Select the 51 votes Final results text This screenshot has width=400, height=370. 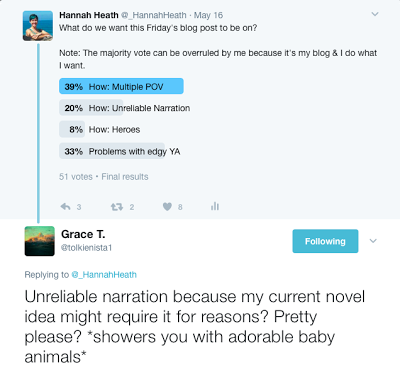pyautogui.click(x=104, y=177)
